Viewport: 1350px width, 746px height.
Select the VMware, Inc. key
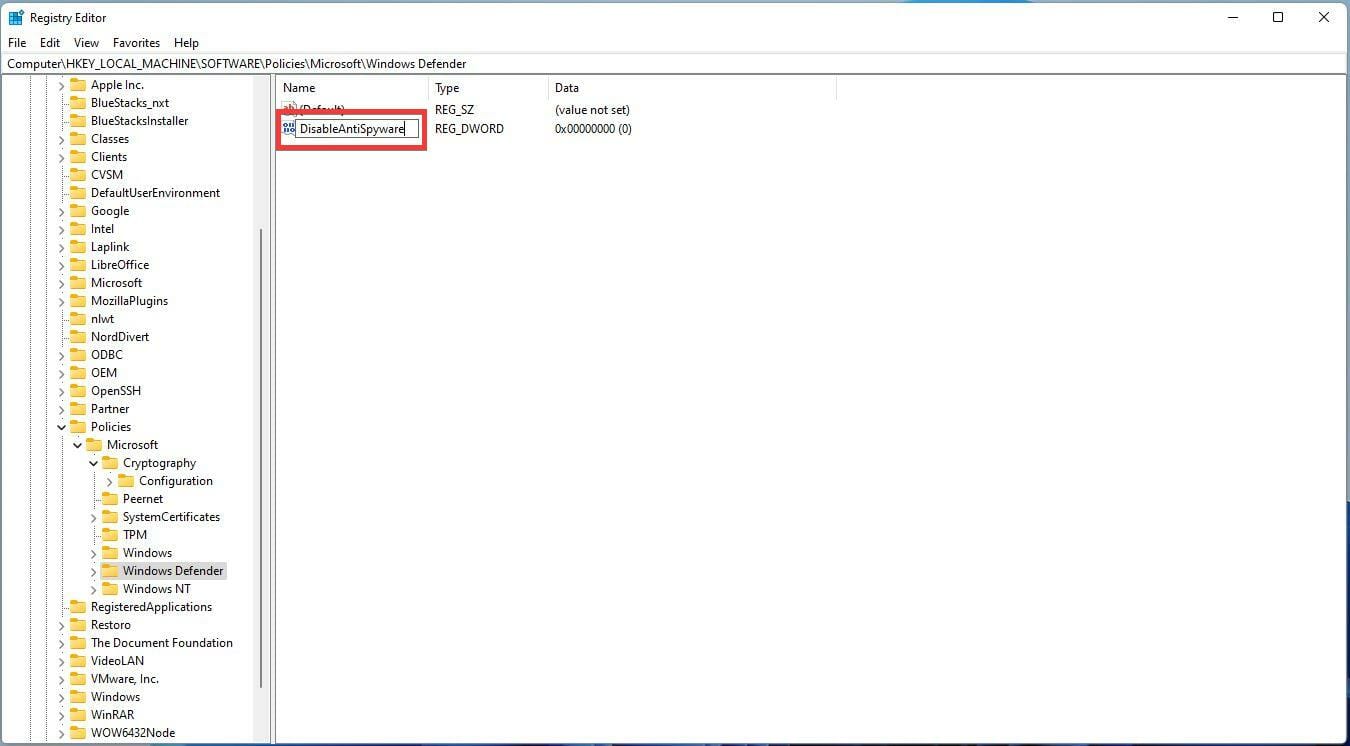[125, 679]
